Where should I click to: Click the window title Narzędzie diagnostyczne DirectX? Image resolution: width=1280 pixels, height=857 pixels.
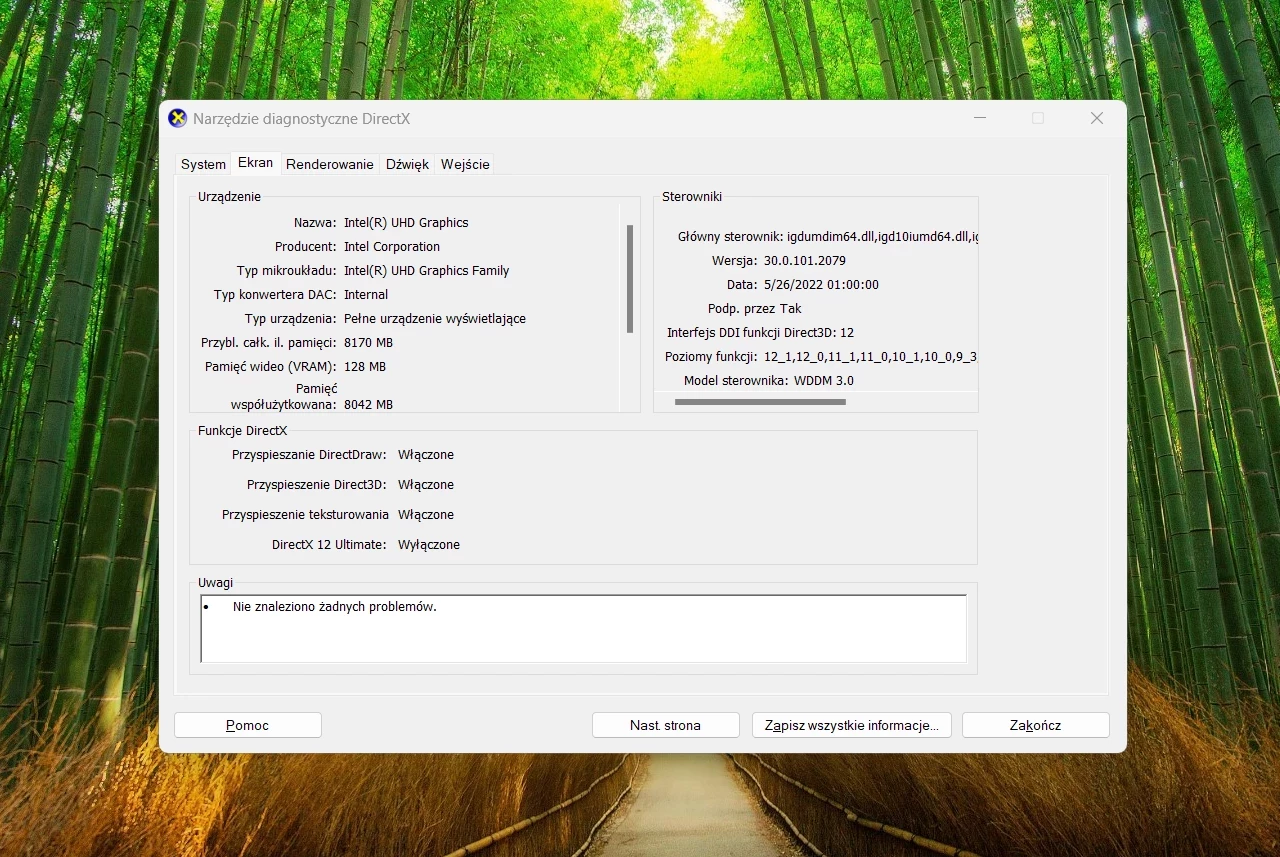coord(302,119)
